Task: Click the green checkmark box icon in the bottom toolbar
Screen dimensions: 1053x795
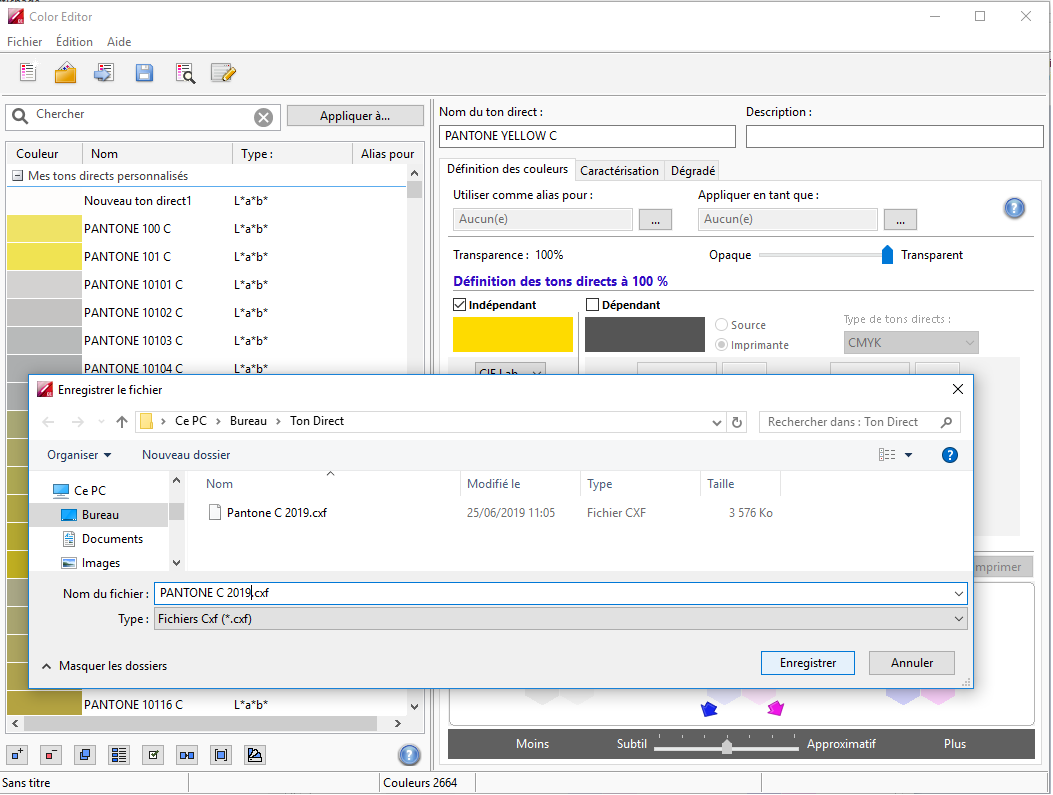Action: point(153,755)
